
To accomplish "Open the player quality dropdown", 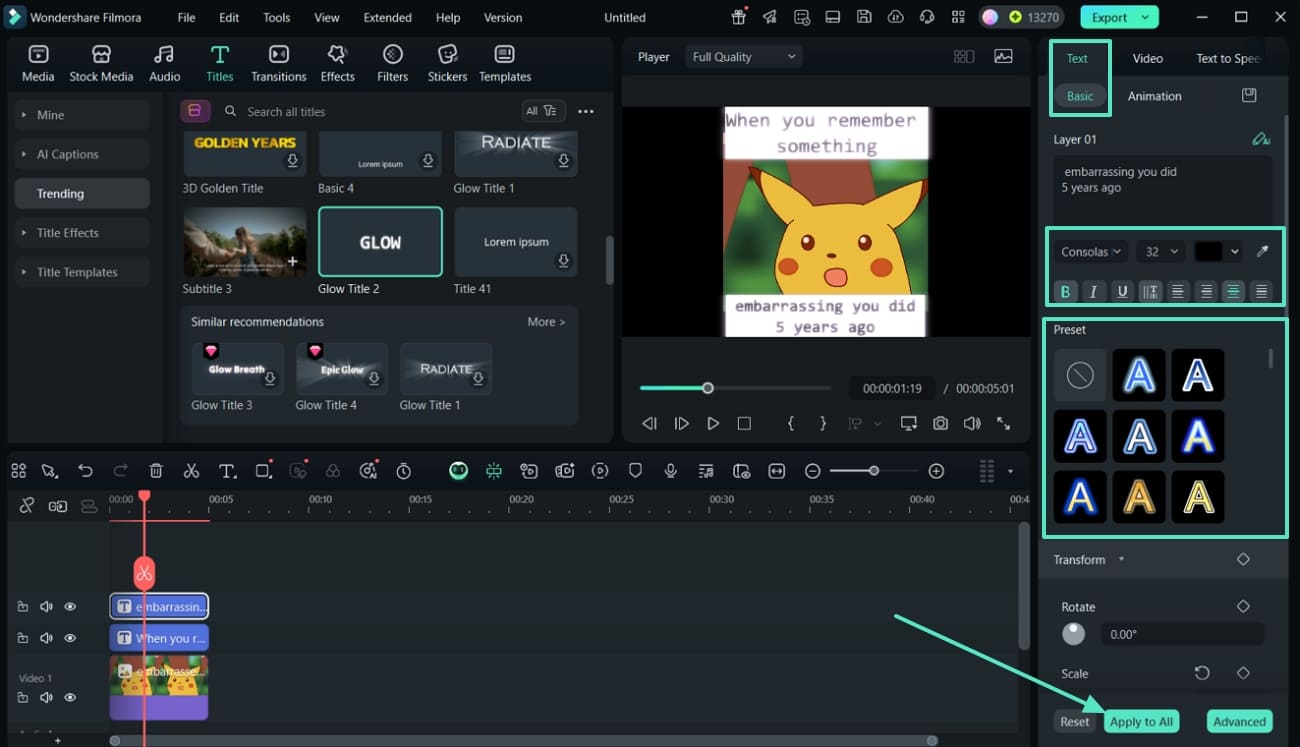I will coord(744,57).
